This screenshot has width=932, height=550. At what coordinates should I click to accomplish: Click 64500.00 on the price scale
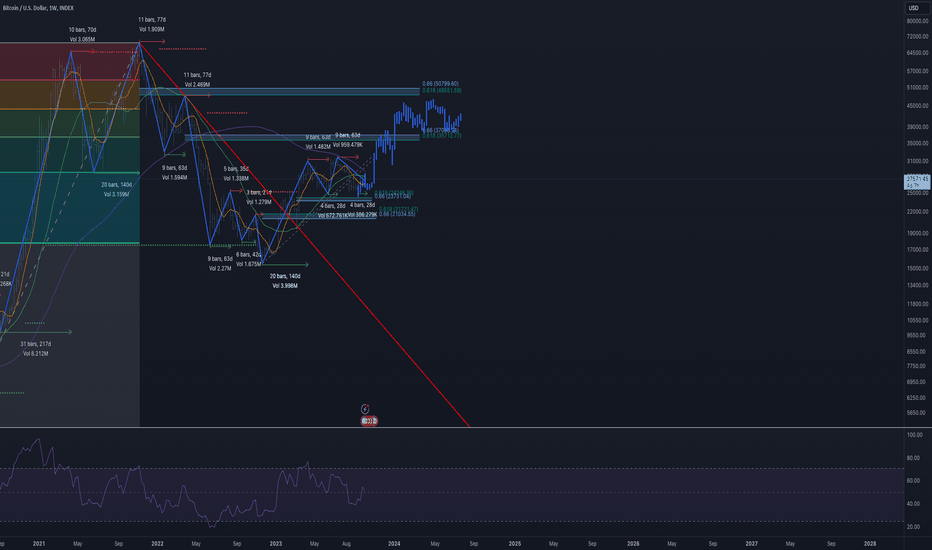pos(917,53)
